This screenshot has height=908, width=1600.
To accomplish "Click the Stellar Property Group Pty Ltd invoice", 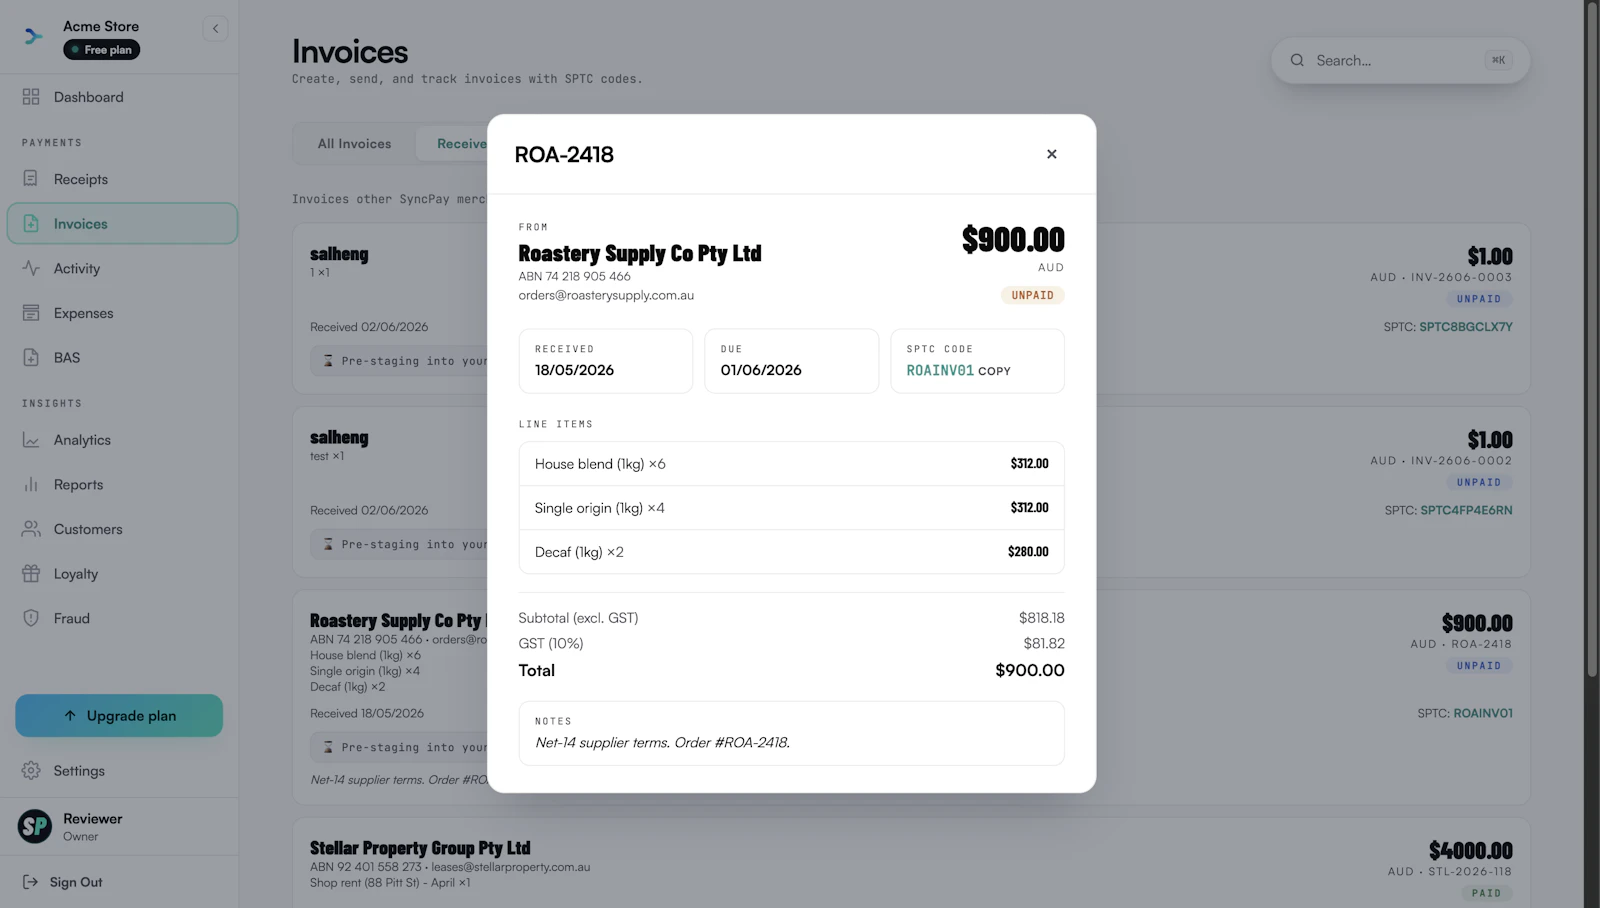I will [x=420, y=848].
